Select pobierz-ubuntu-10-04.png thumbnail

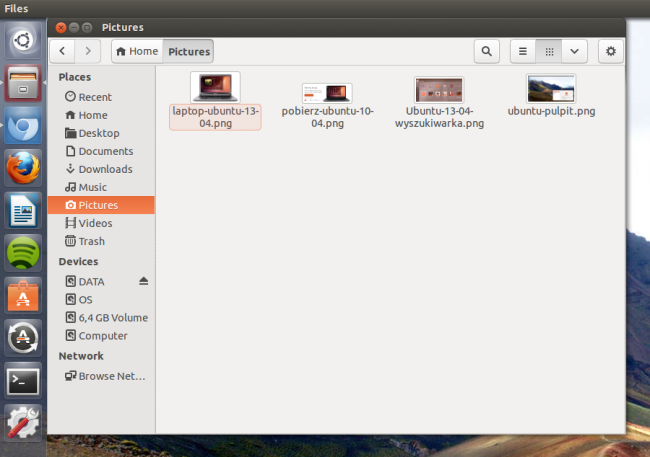[x=327, y=93]
